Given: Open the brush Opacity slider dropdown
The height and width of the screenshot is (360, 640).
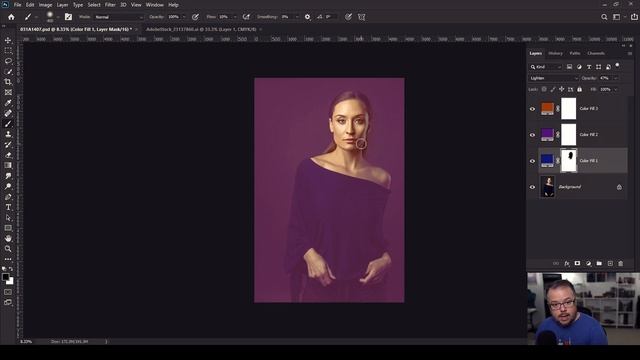Looking at the screenshot, I should point(184,17).
